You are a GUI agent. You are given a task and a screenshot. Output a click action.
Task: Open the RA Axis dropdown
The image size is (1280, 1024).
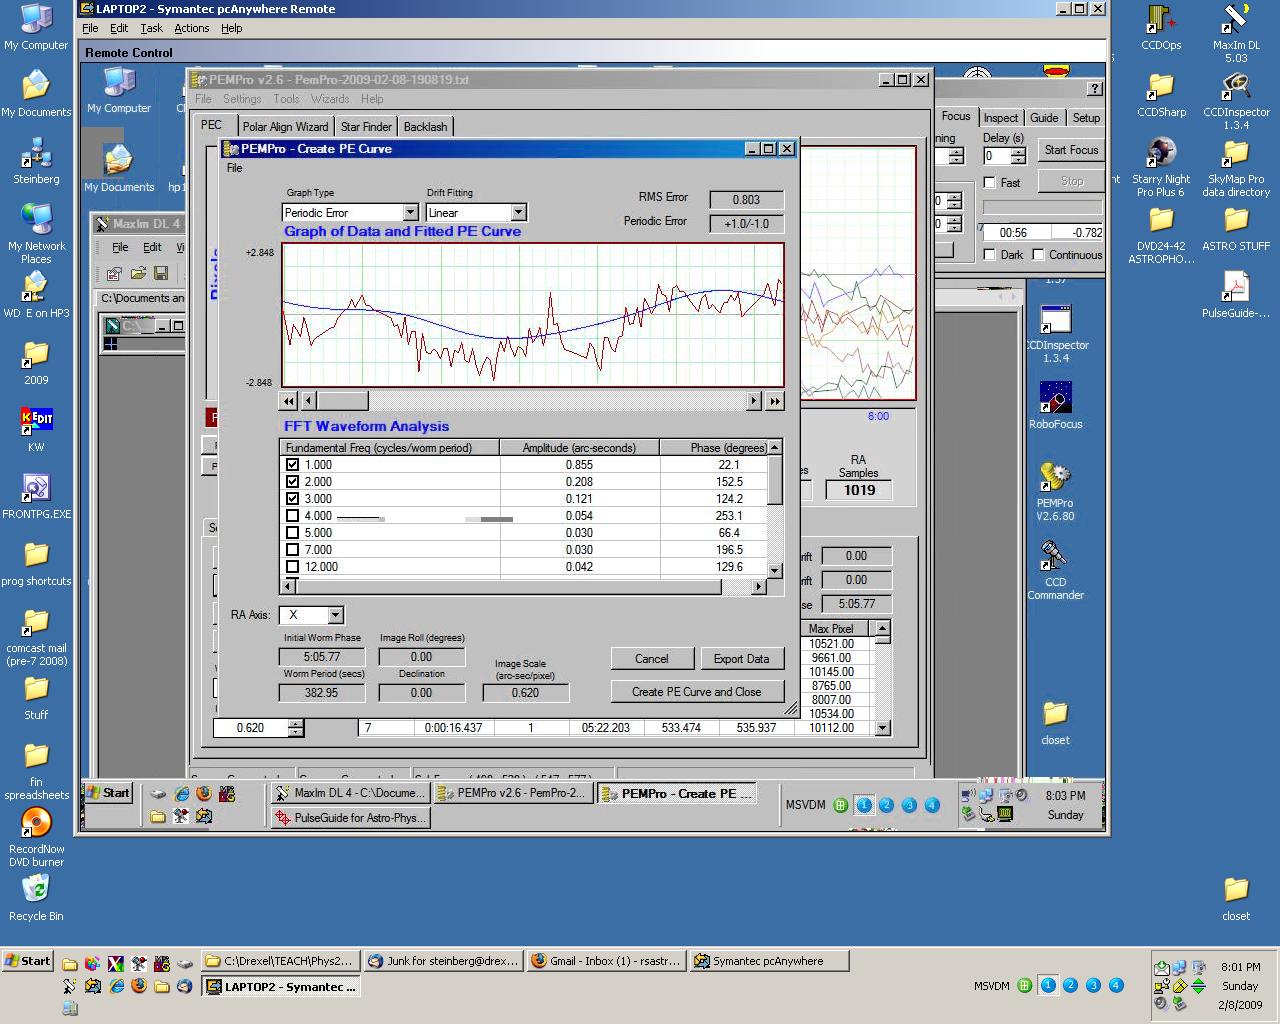coord(335,615)
